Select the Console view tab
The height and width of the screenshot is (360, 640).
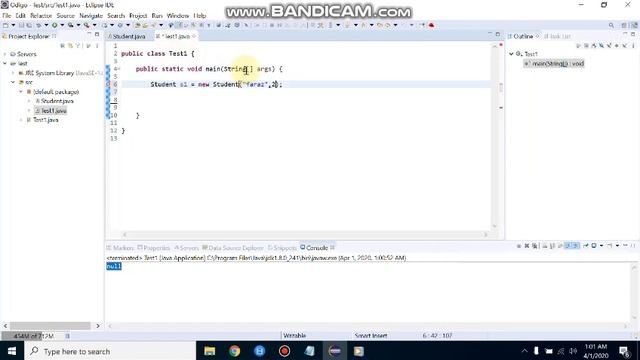point(314,248)
